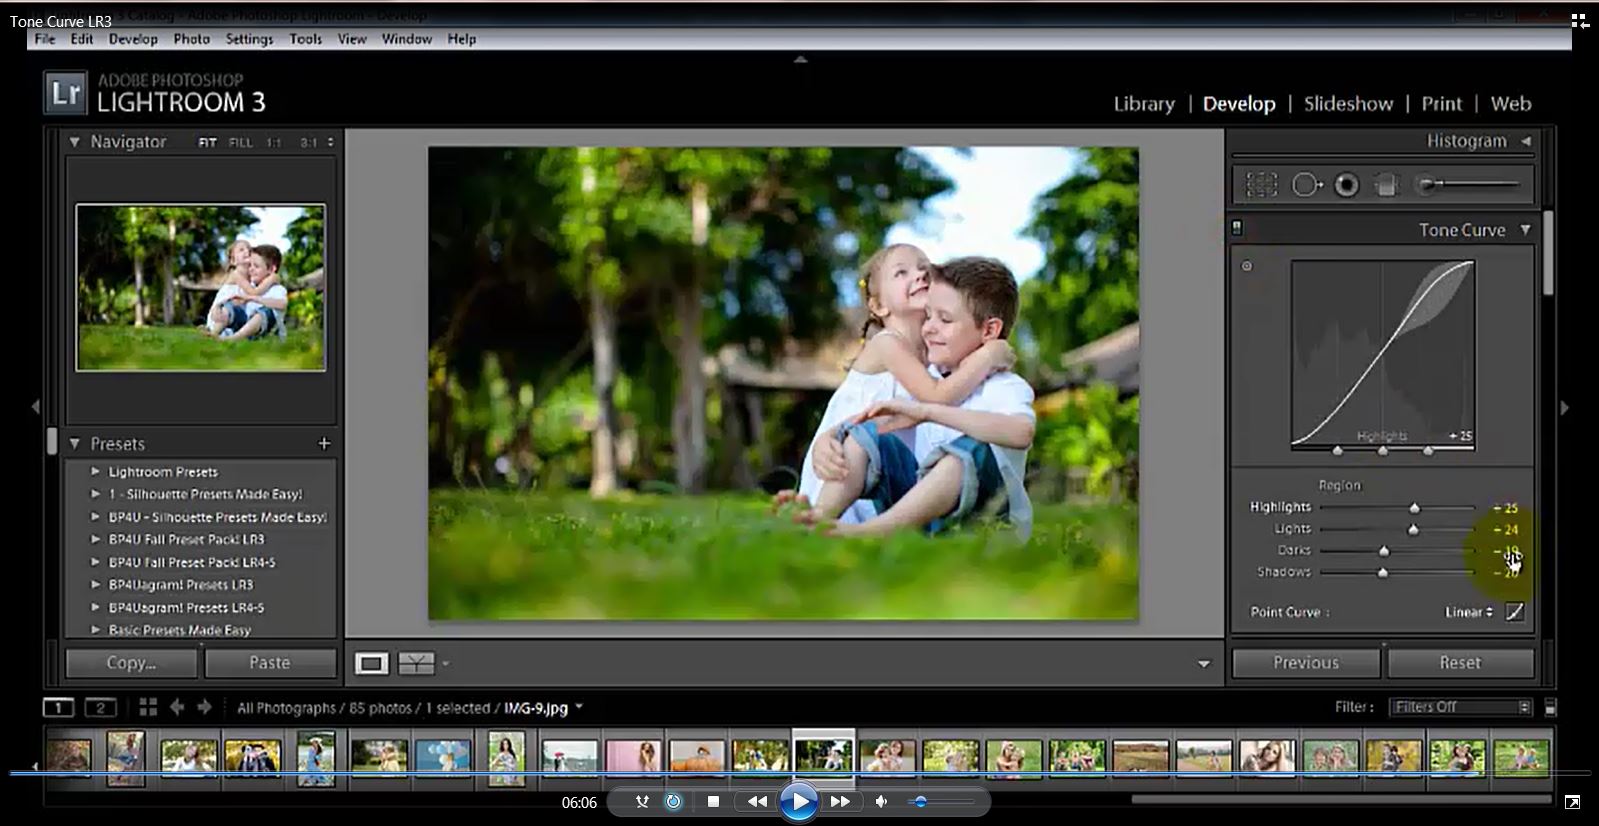Click the media player volume slider
The width and height of the screenshot is (1599, 826).
[940, 801]
